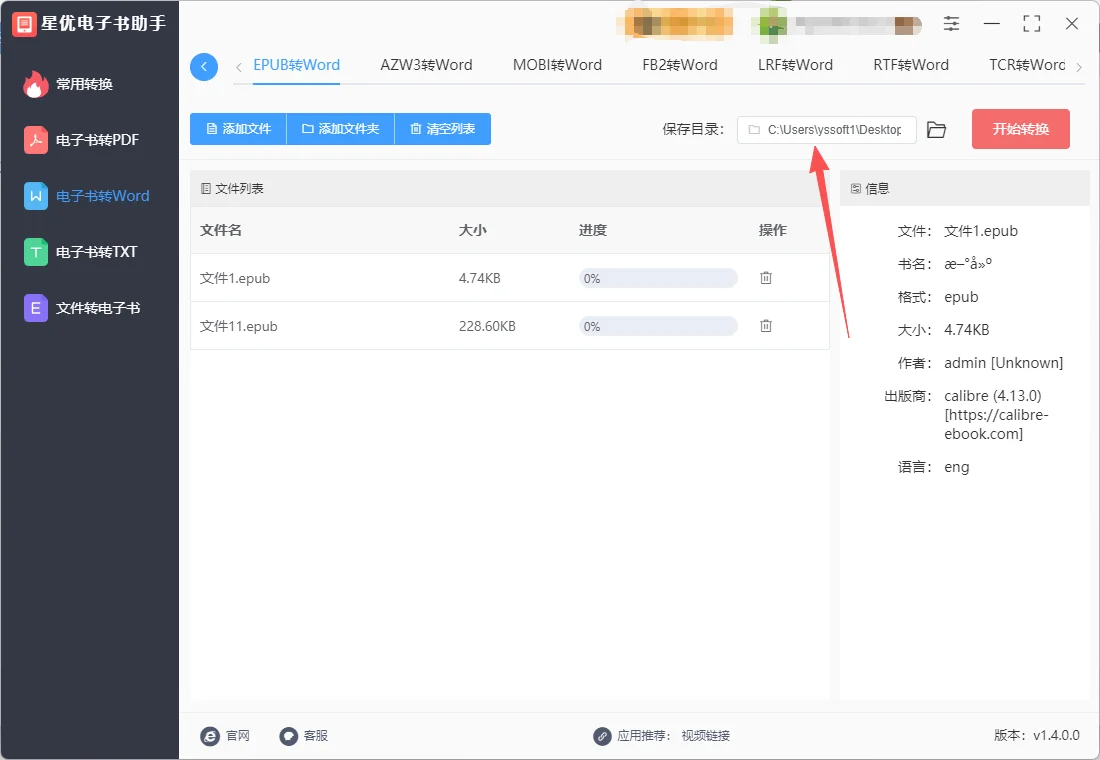Minimize the window

pyautogui.click(x=992, y=24)
